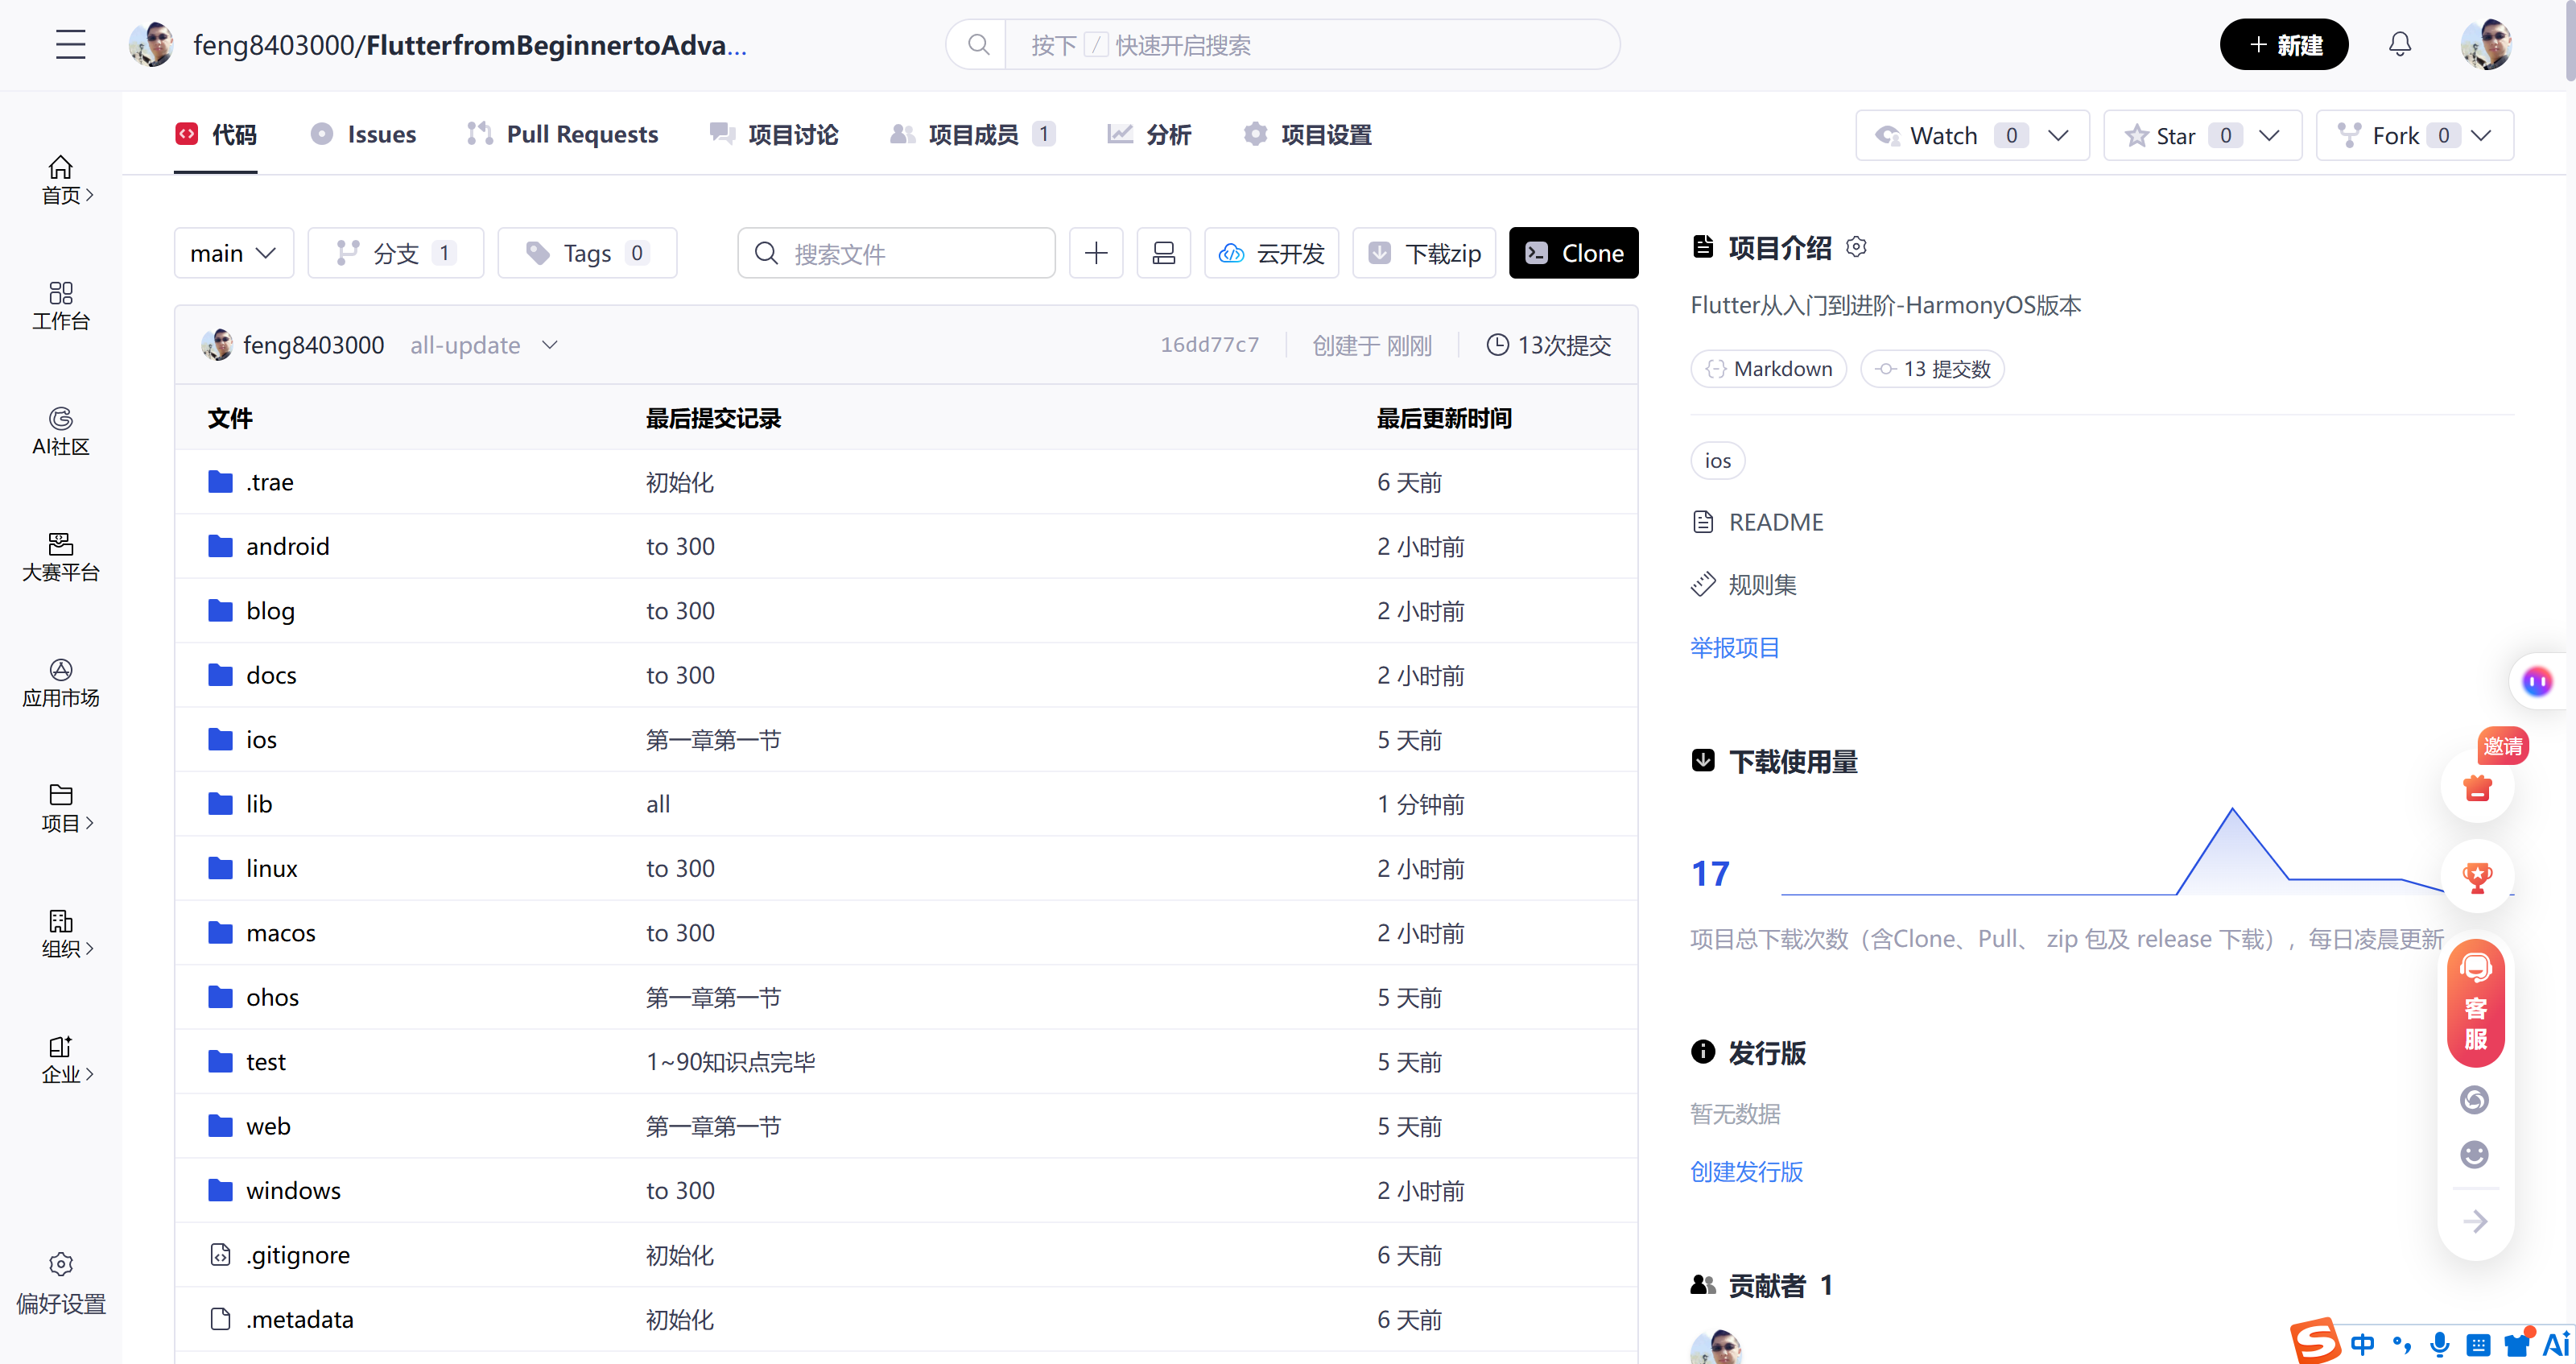
Task: Open 组织 in sidebar
Action: pos(61,935)
